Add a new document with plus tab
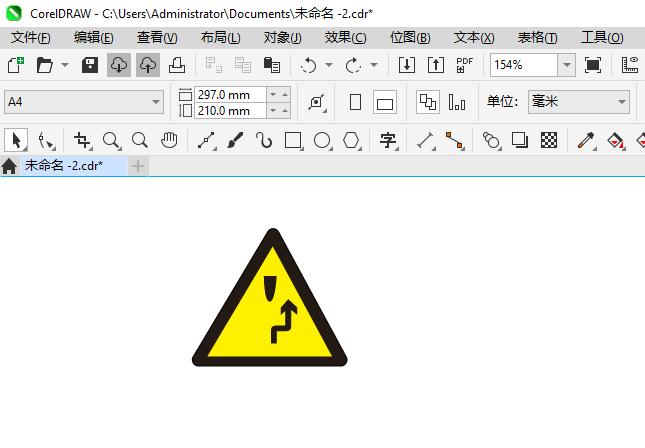Image resolution: width=645 pixels, height=448 pixels. point(138,166)
